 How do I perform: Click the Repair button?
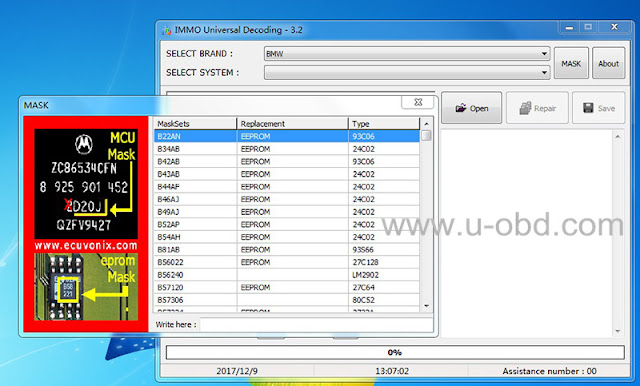537,108
